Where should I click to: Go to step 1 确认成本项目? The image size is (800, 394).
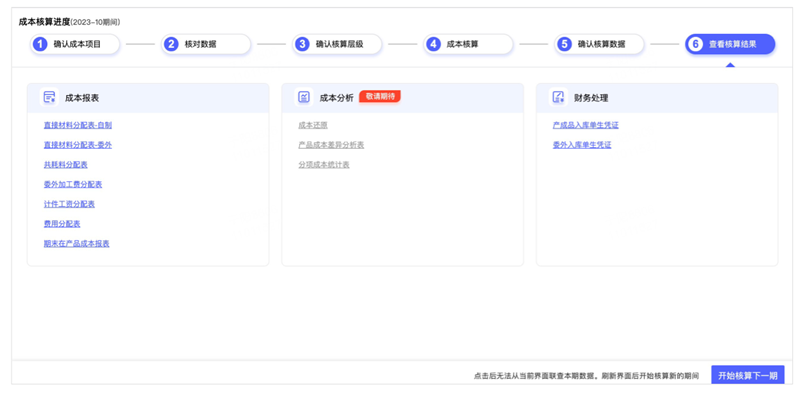75,44
